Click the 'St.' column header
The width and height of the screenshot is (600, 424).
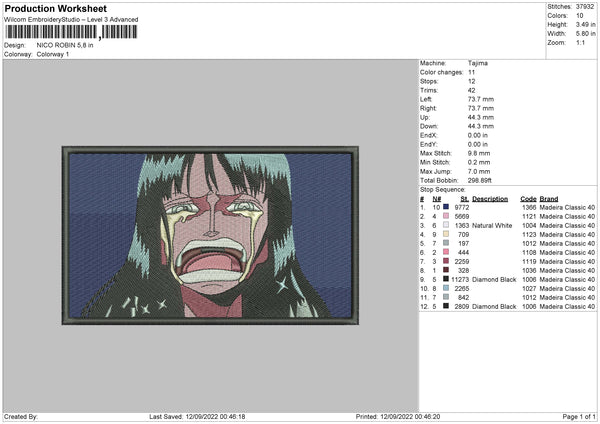[x=465, y=199]
